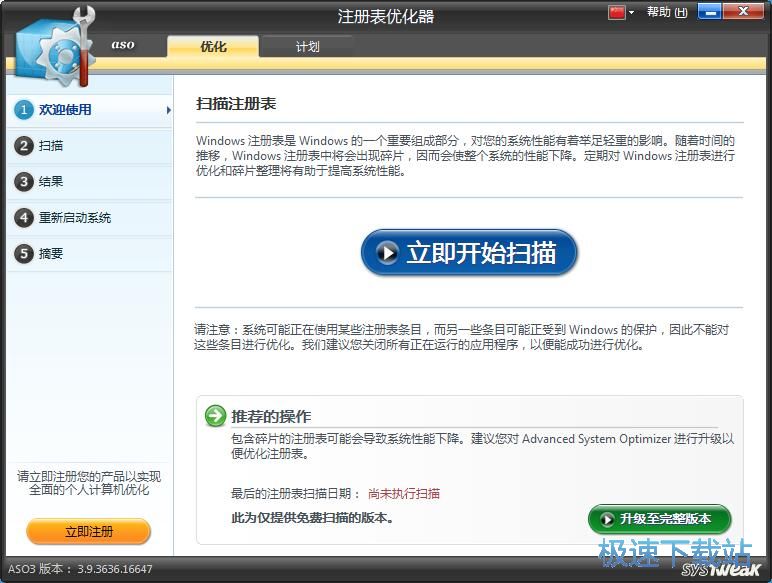Select step 2 扫描 in sidebar
Viewport: 772px width, 583px height.
pos(90,146)
